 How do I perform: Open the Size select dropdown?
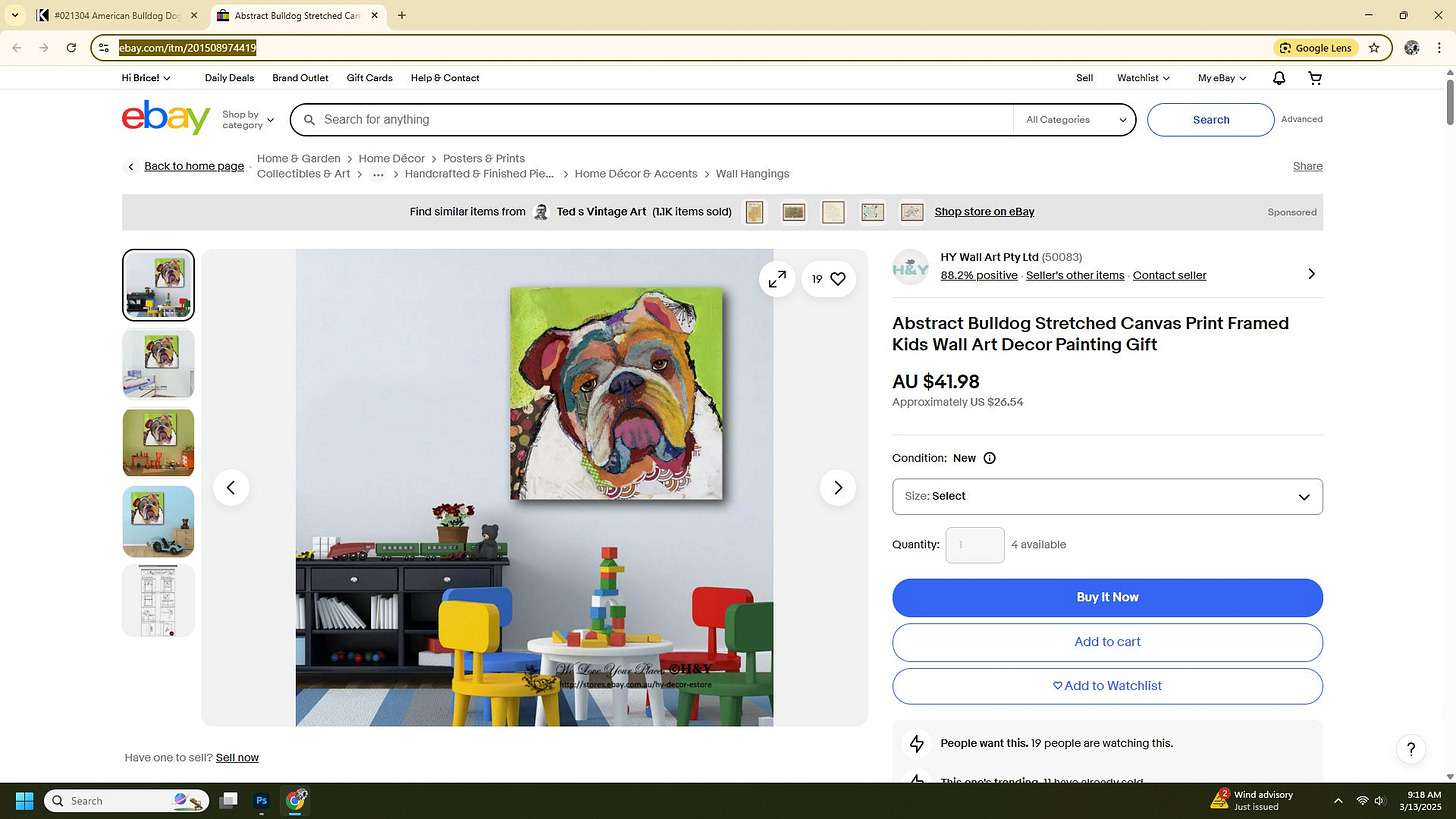click(x=1107, y=497)
